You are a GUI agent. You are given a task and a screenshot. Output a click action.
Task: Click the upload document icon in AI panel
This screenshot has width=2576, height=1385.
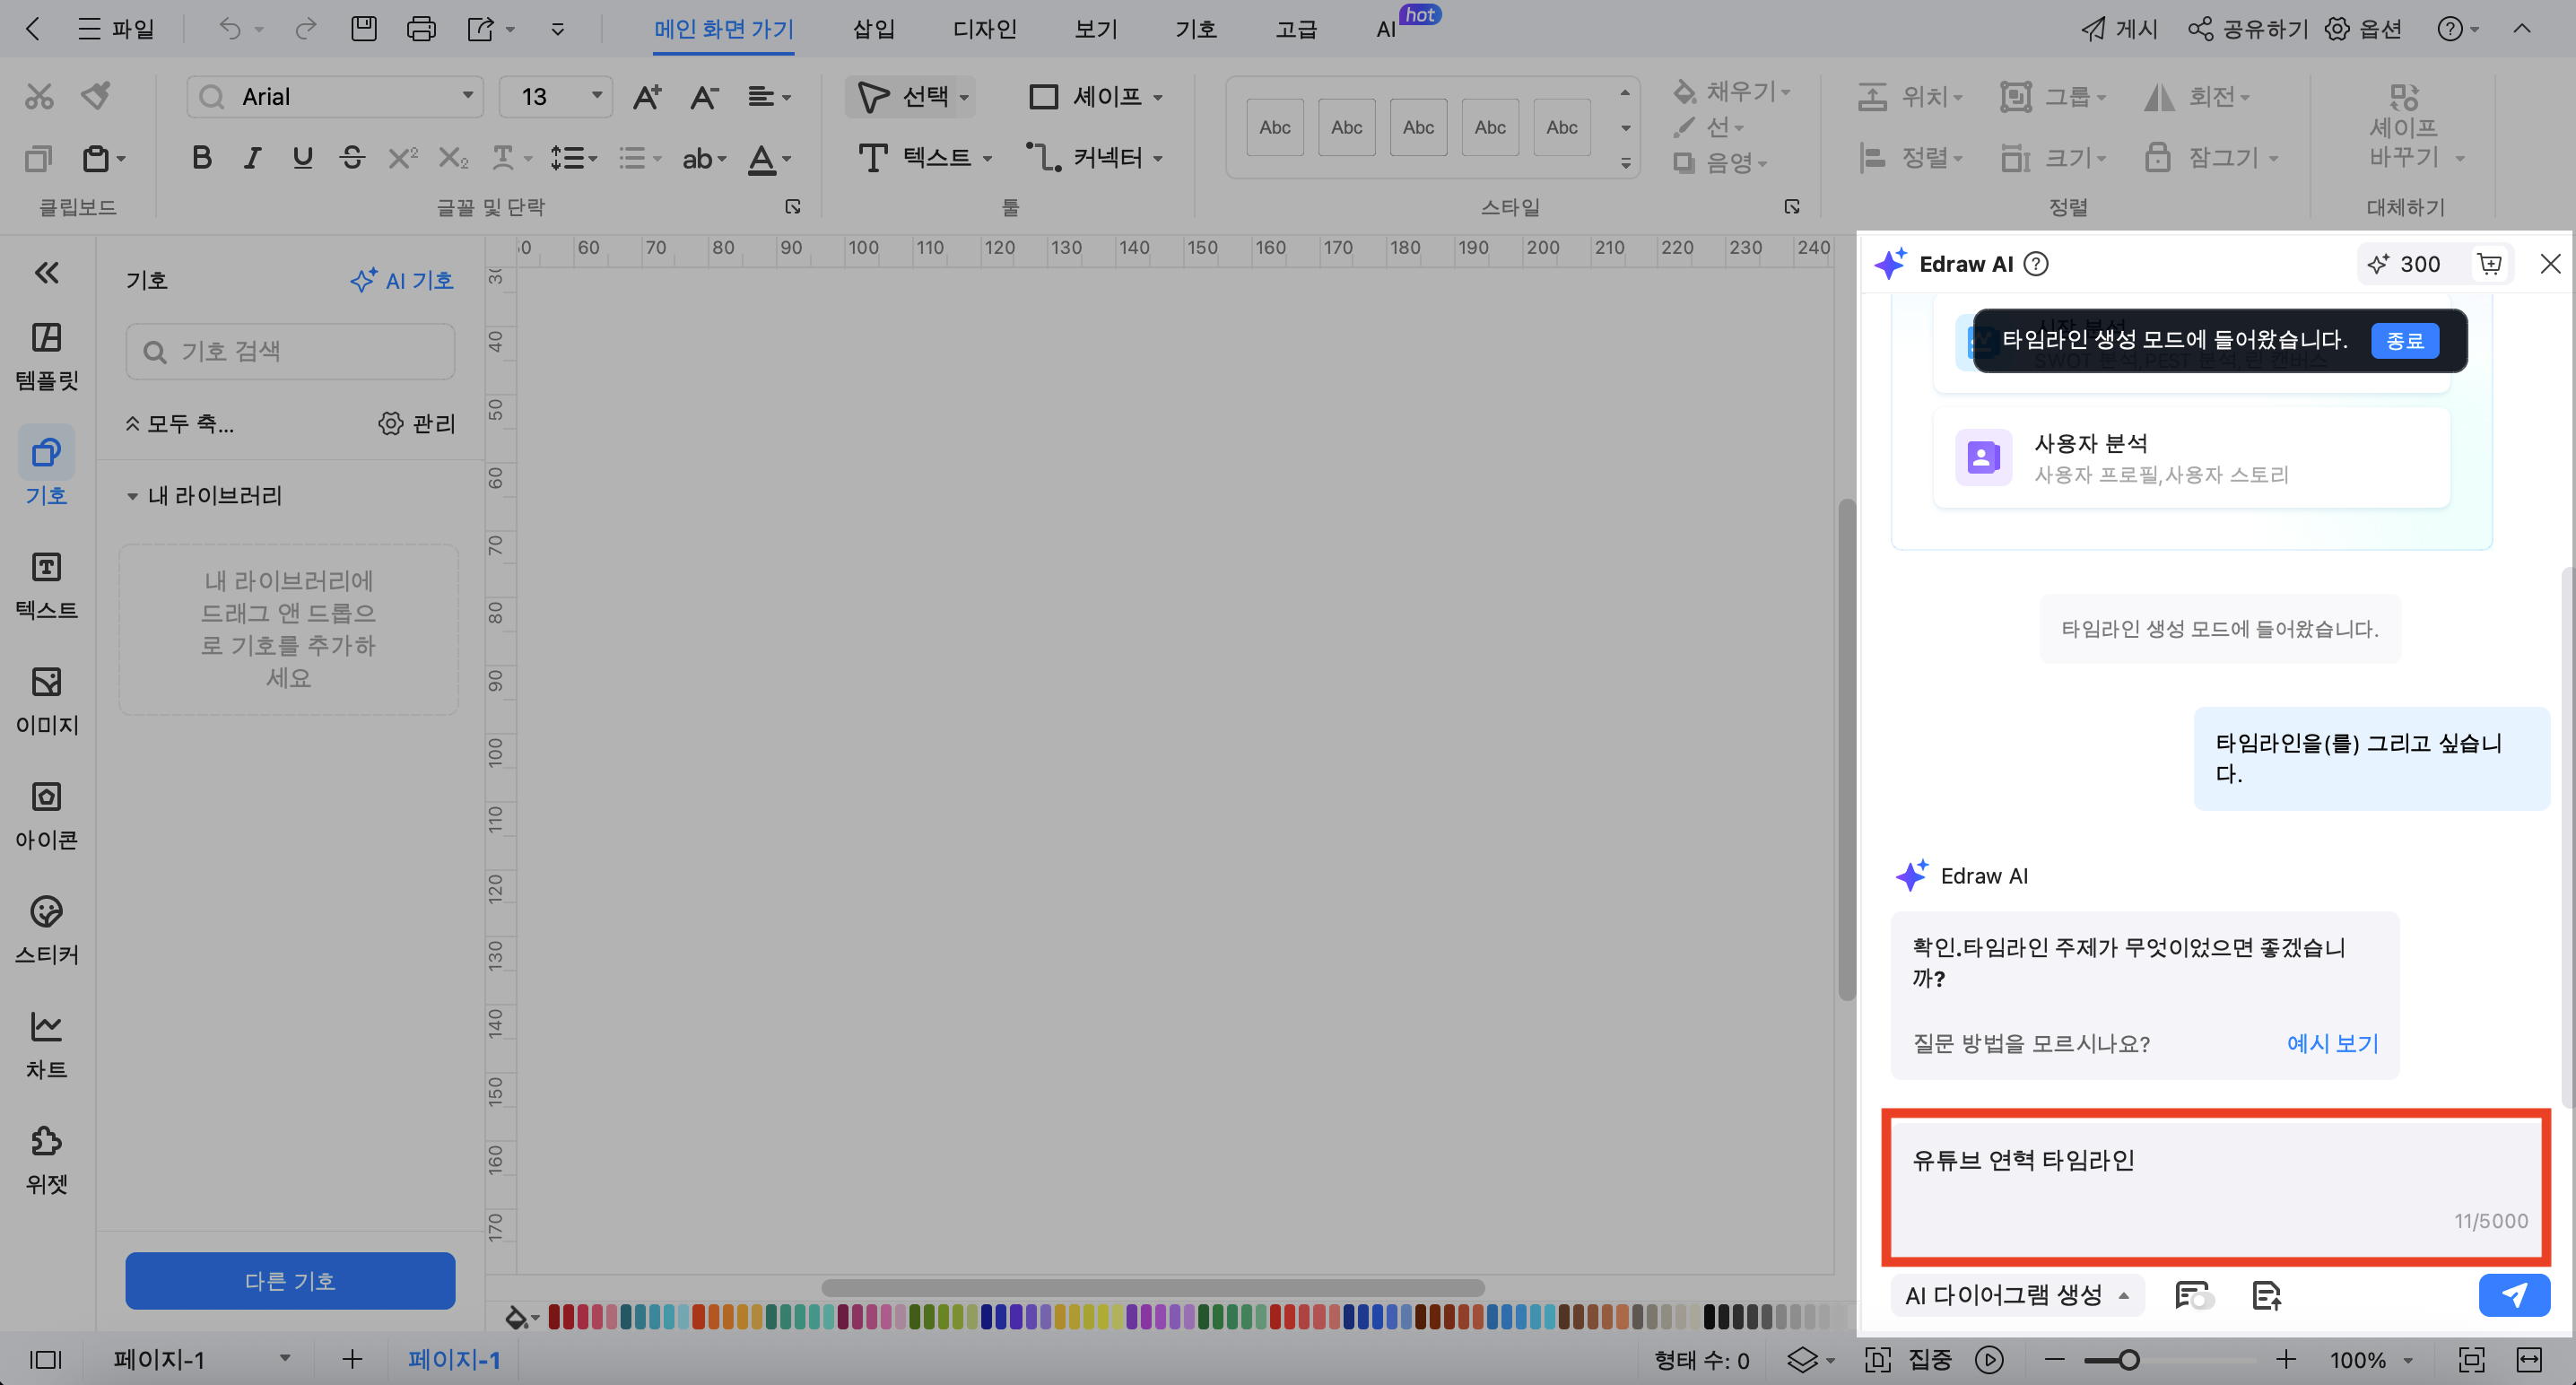2266,1295
